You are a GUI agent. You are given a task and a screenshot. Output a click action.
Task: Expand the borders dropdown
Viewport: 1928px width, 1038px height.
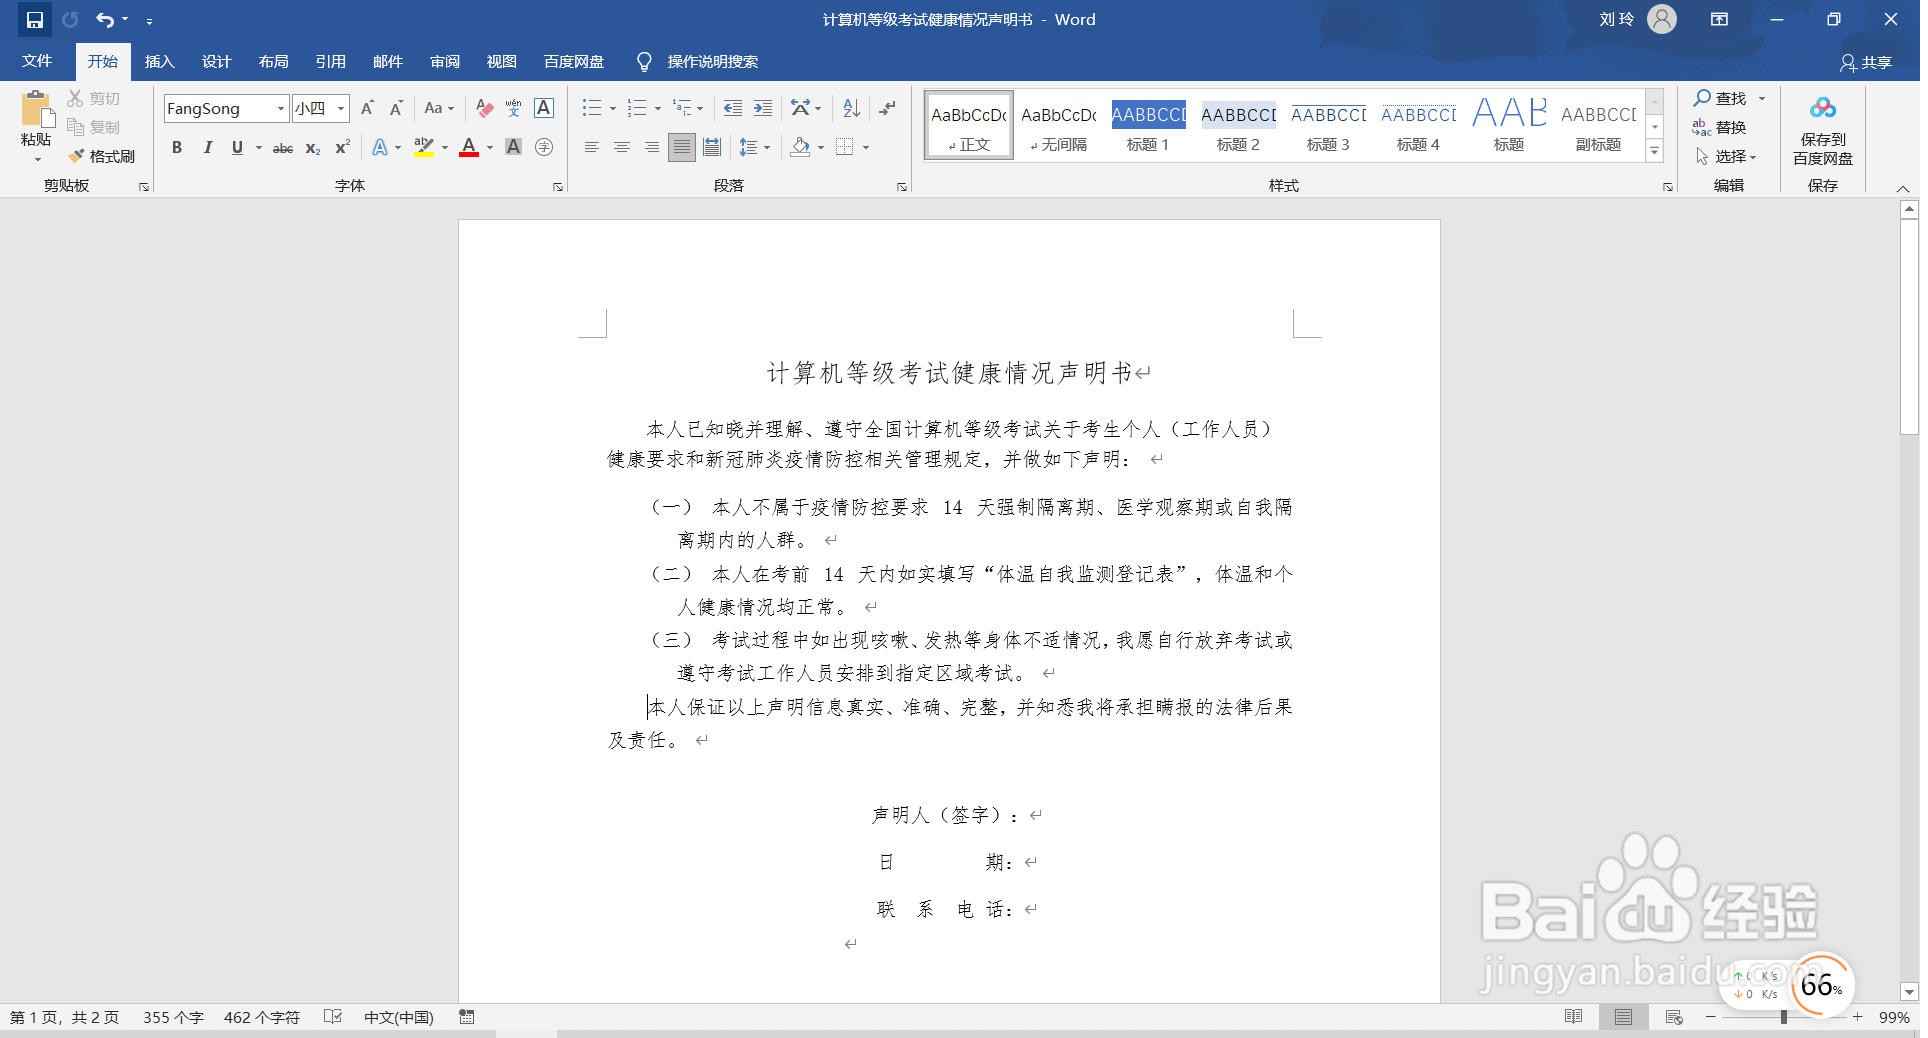[866, 147]
